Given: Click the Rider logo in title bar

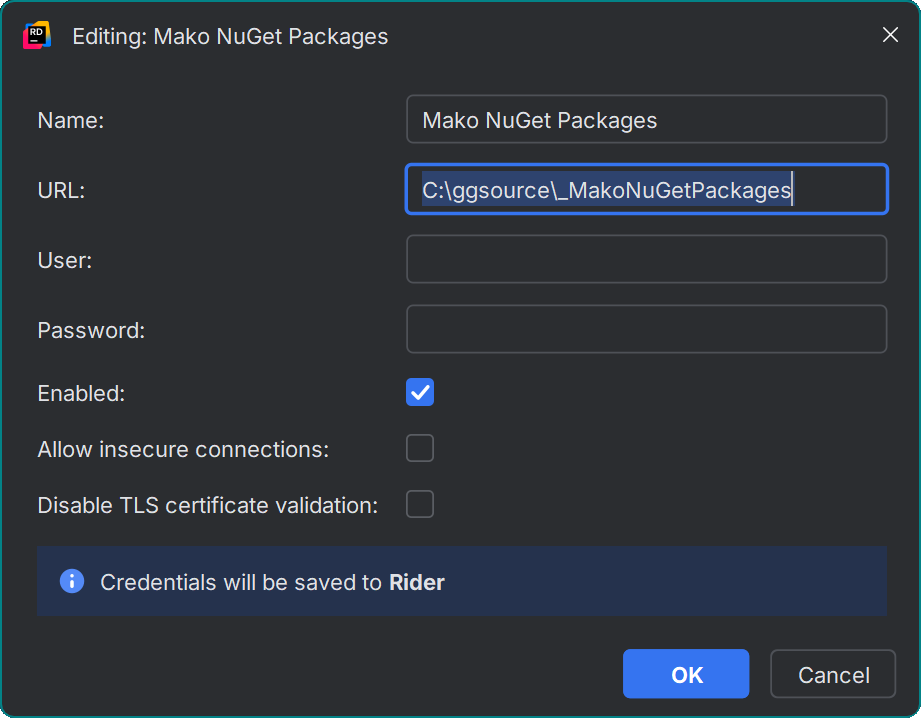Looking at the screenshot, I should tap(37, 36).
